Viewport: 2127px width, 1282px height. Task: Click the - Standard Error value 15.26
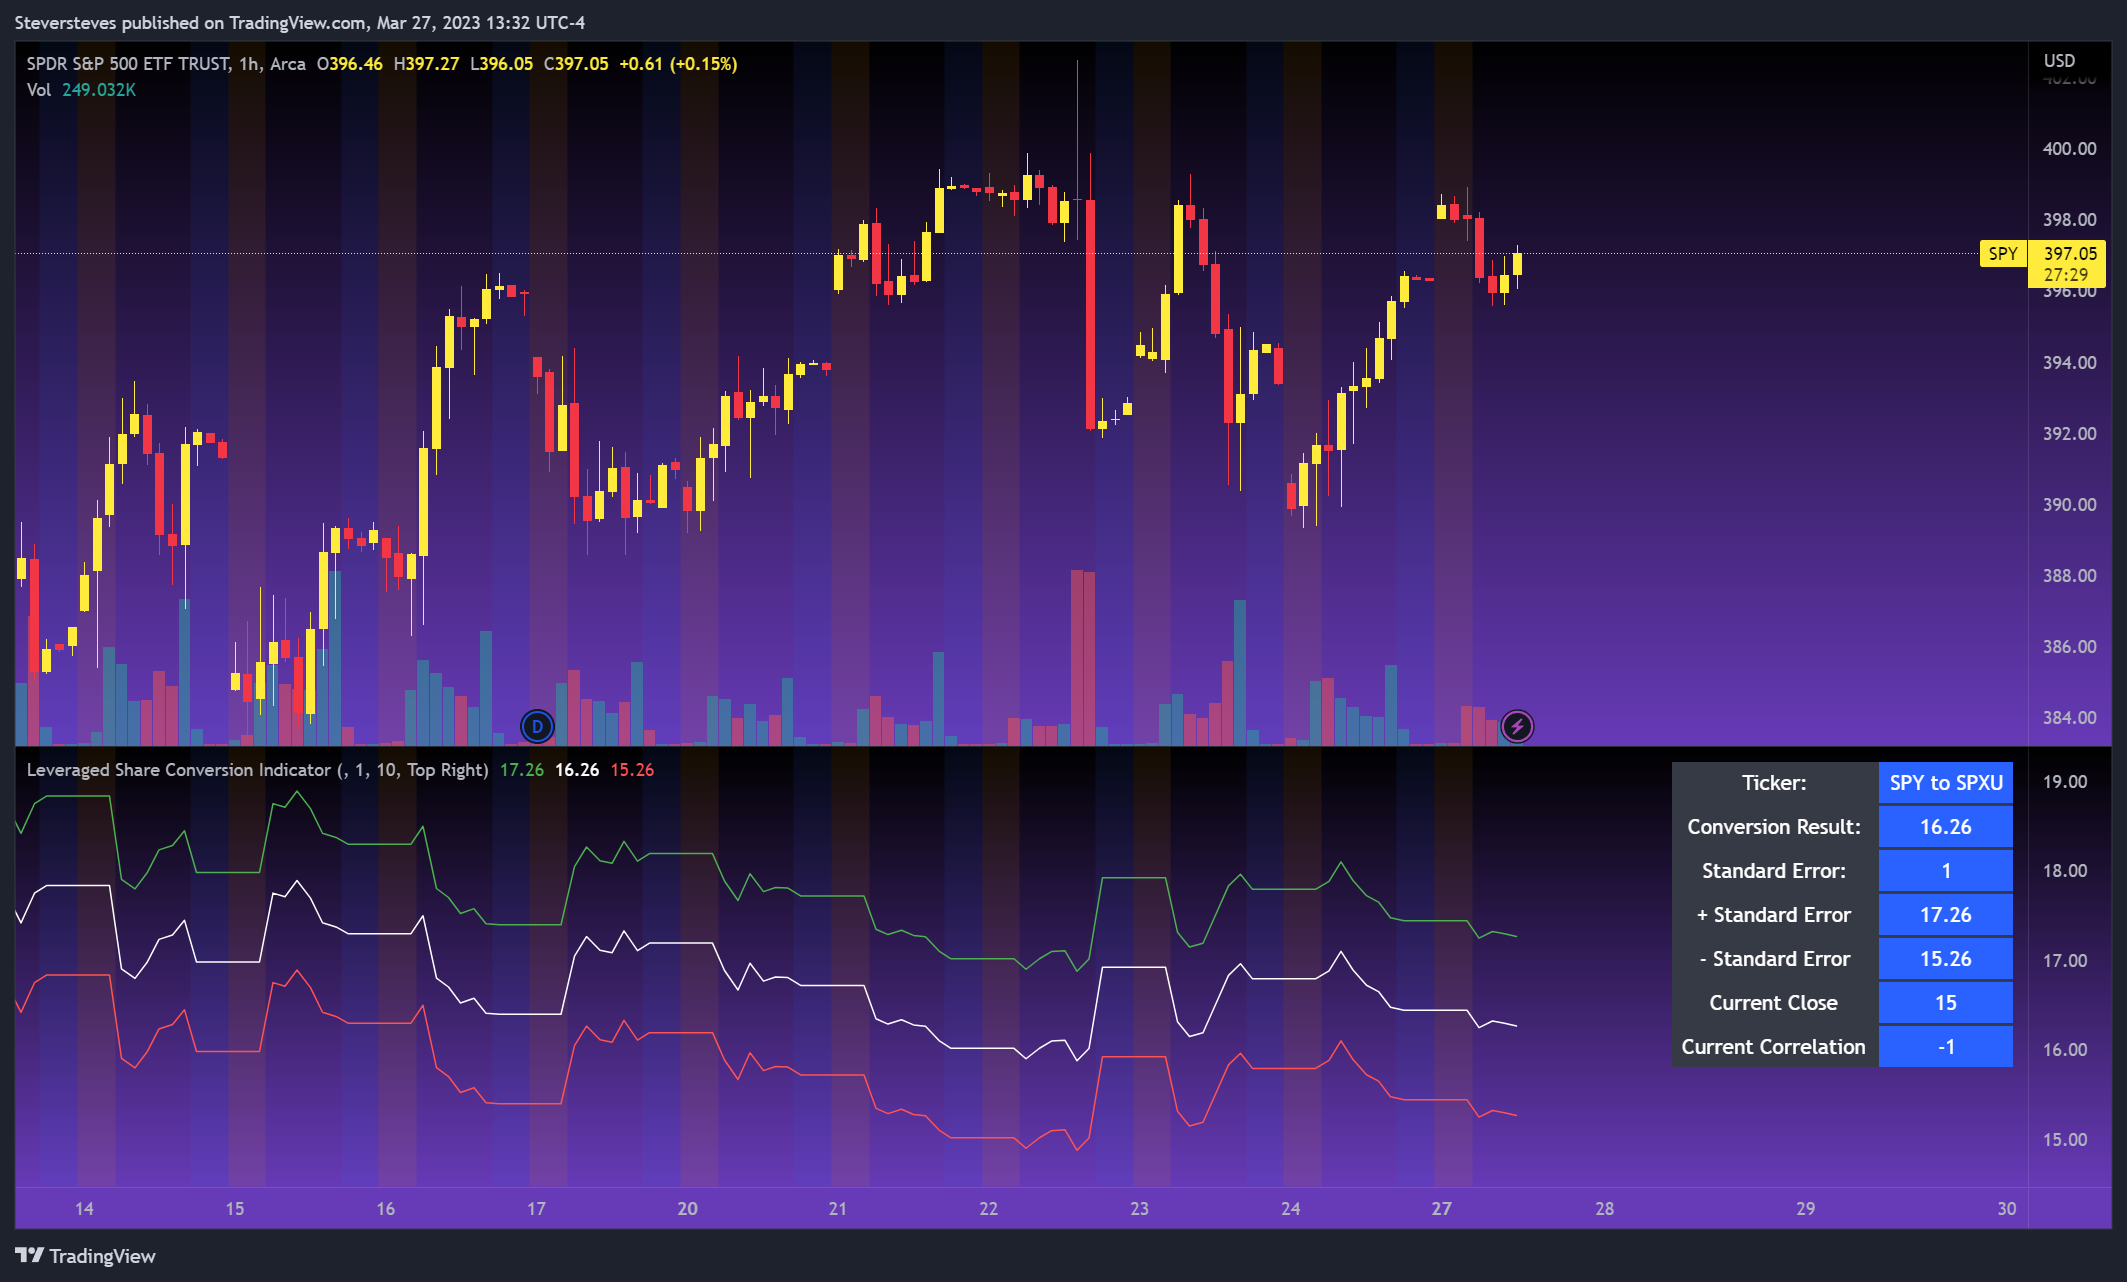[1946, 959]
